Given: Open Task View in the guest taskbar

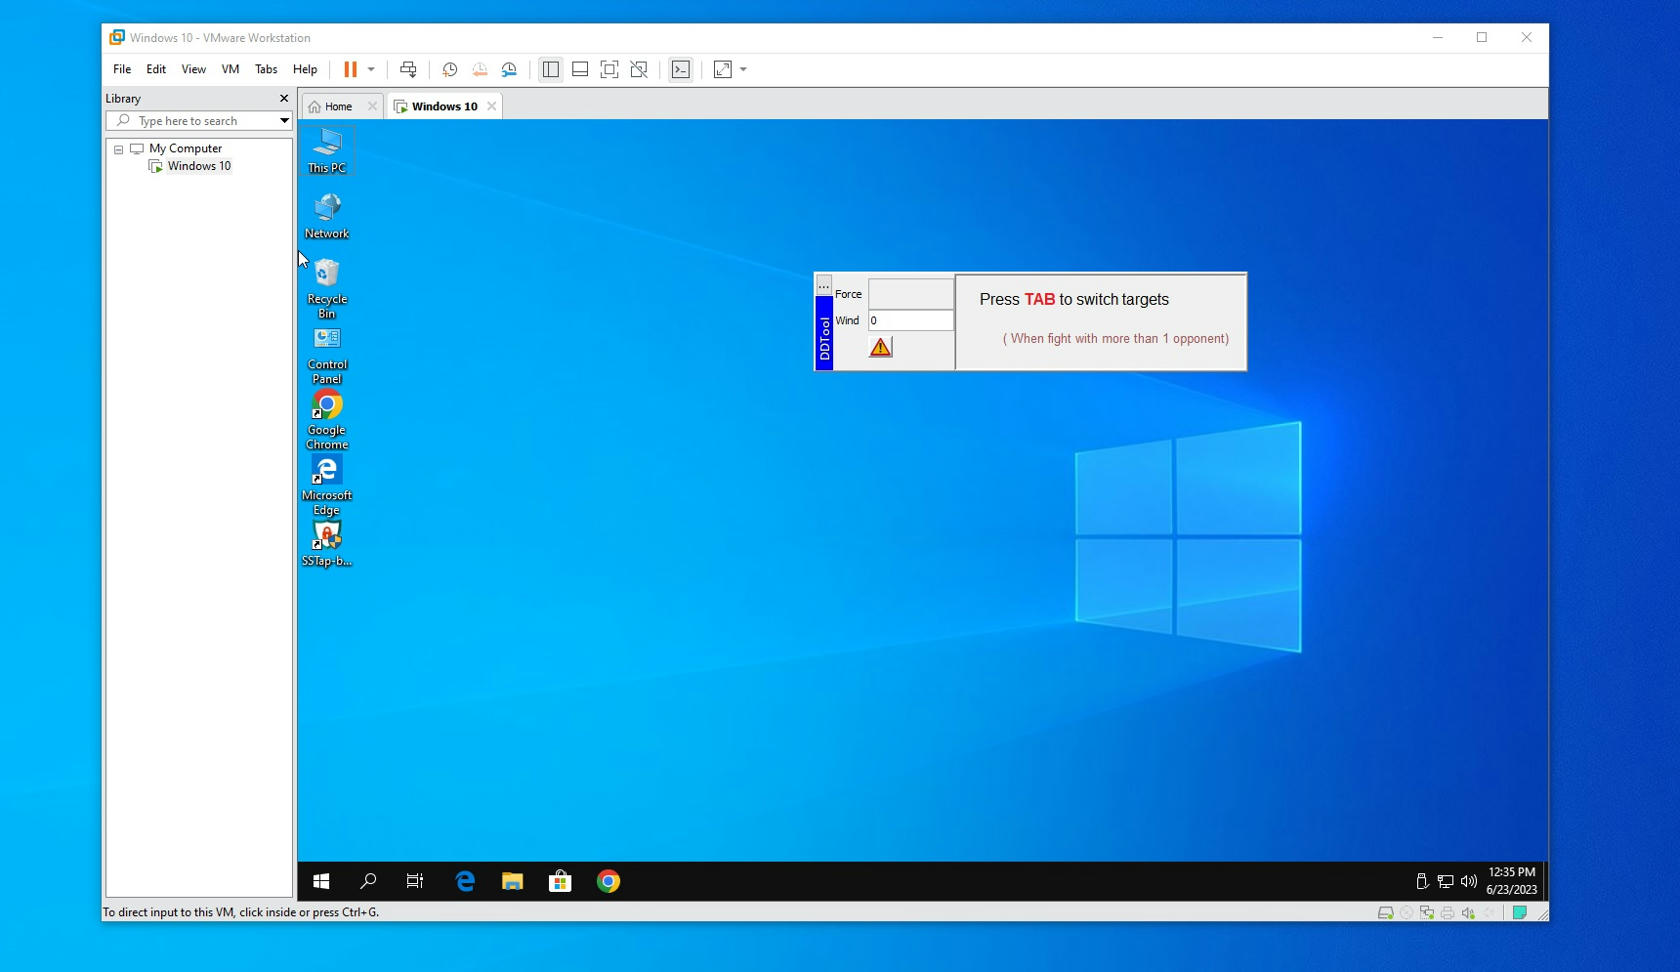Looking at the screenshot, I should (x=415, y=881).
